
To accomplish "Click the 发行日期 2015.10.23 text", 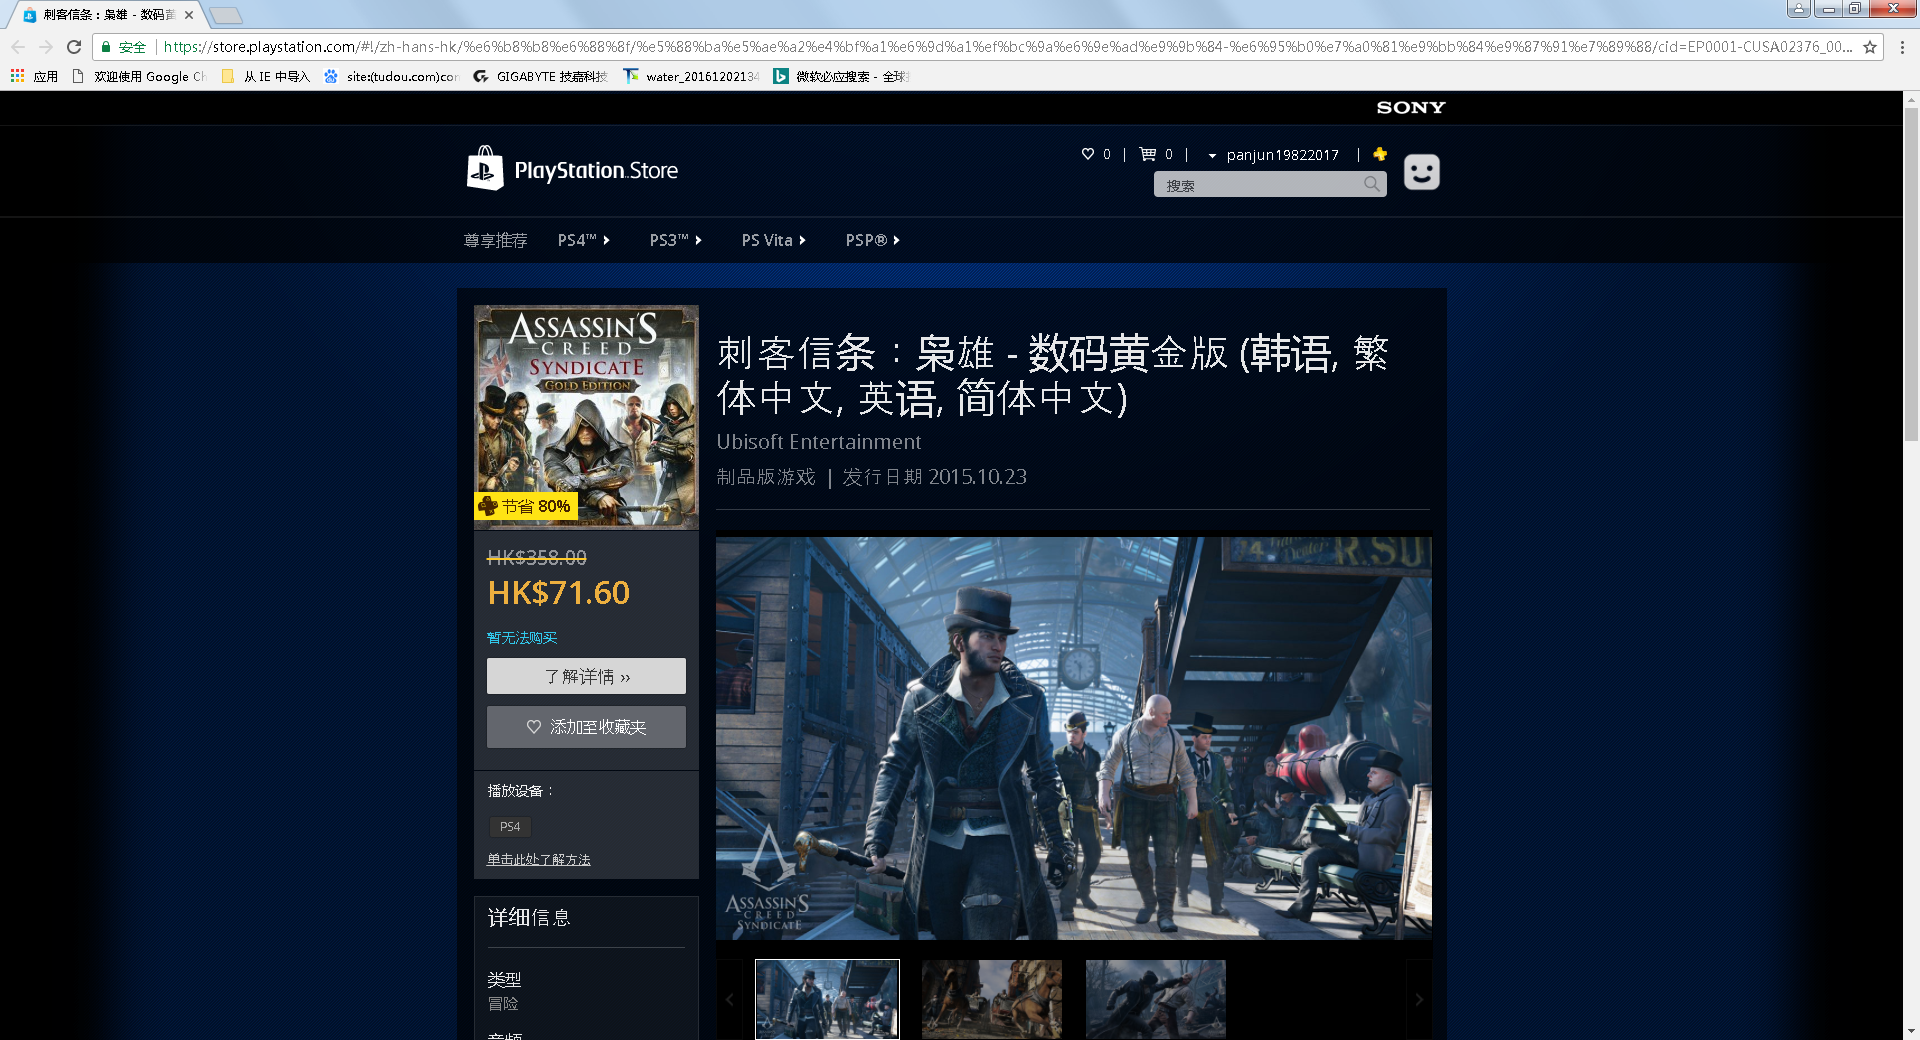I will coord(935,477).
